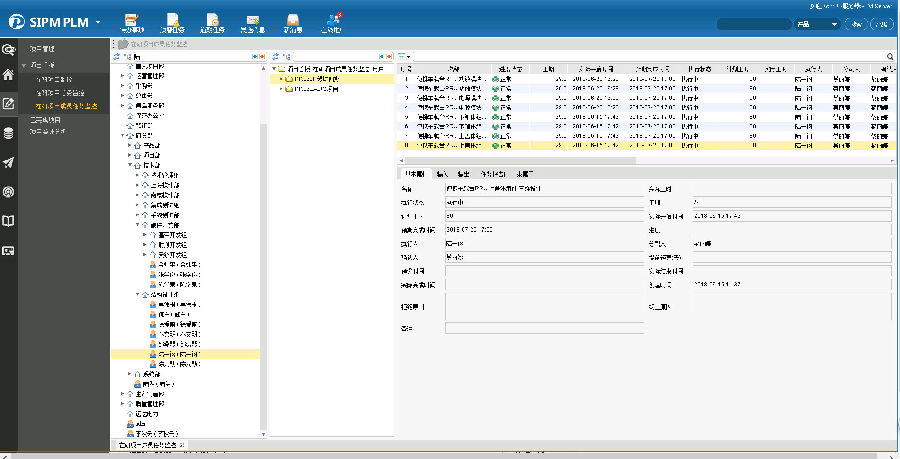Screen dimensions: 900x459
Task: Open the envelope message icon in top toolbar
Action: tap(253, 19)
